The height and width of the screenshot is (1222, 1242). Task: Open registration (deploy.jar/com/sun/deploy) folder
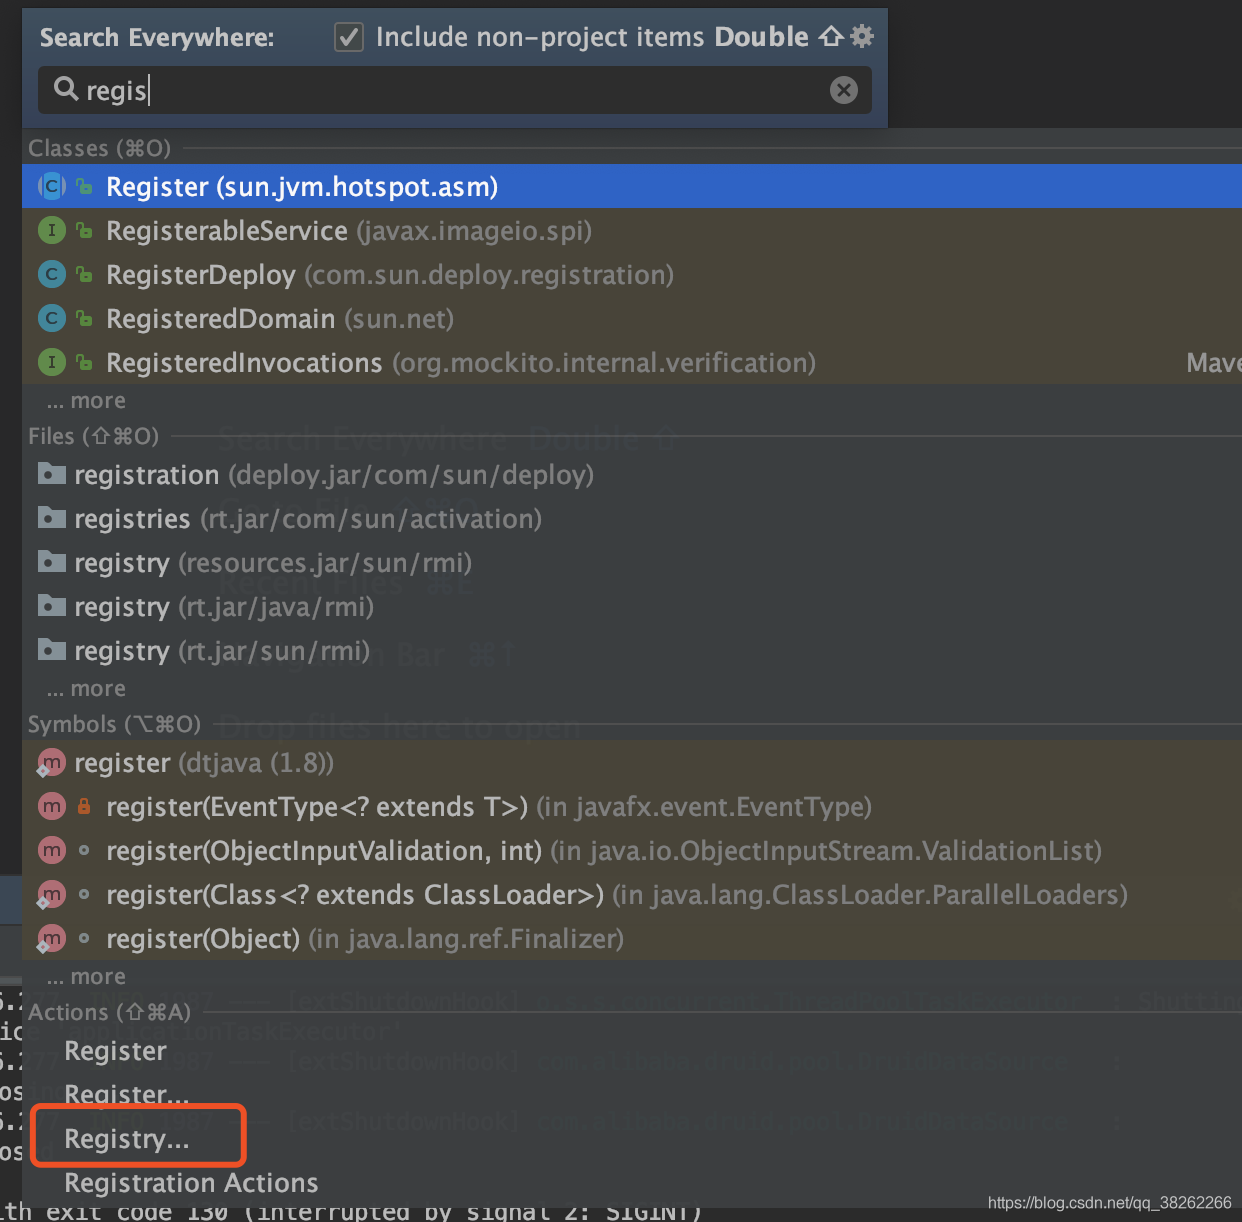click(x=632, y=474)
